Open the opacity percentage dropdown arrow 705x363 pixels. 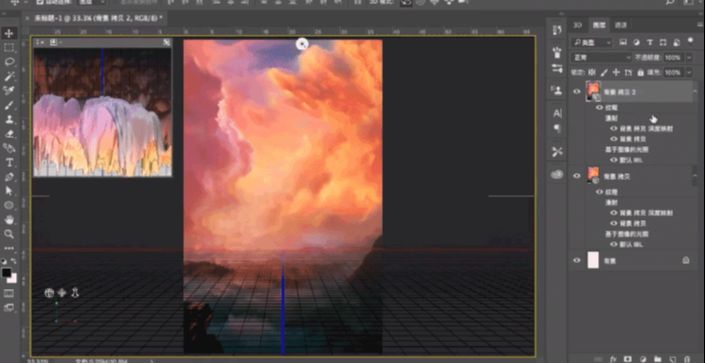(x=689, y=58)
